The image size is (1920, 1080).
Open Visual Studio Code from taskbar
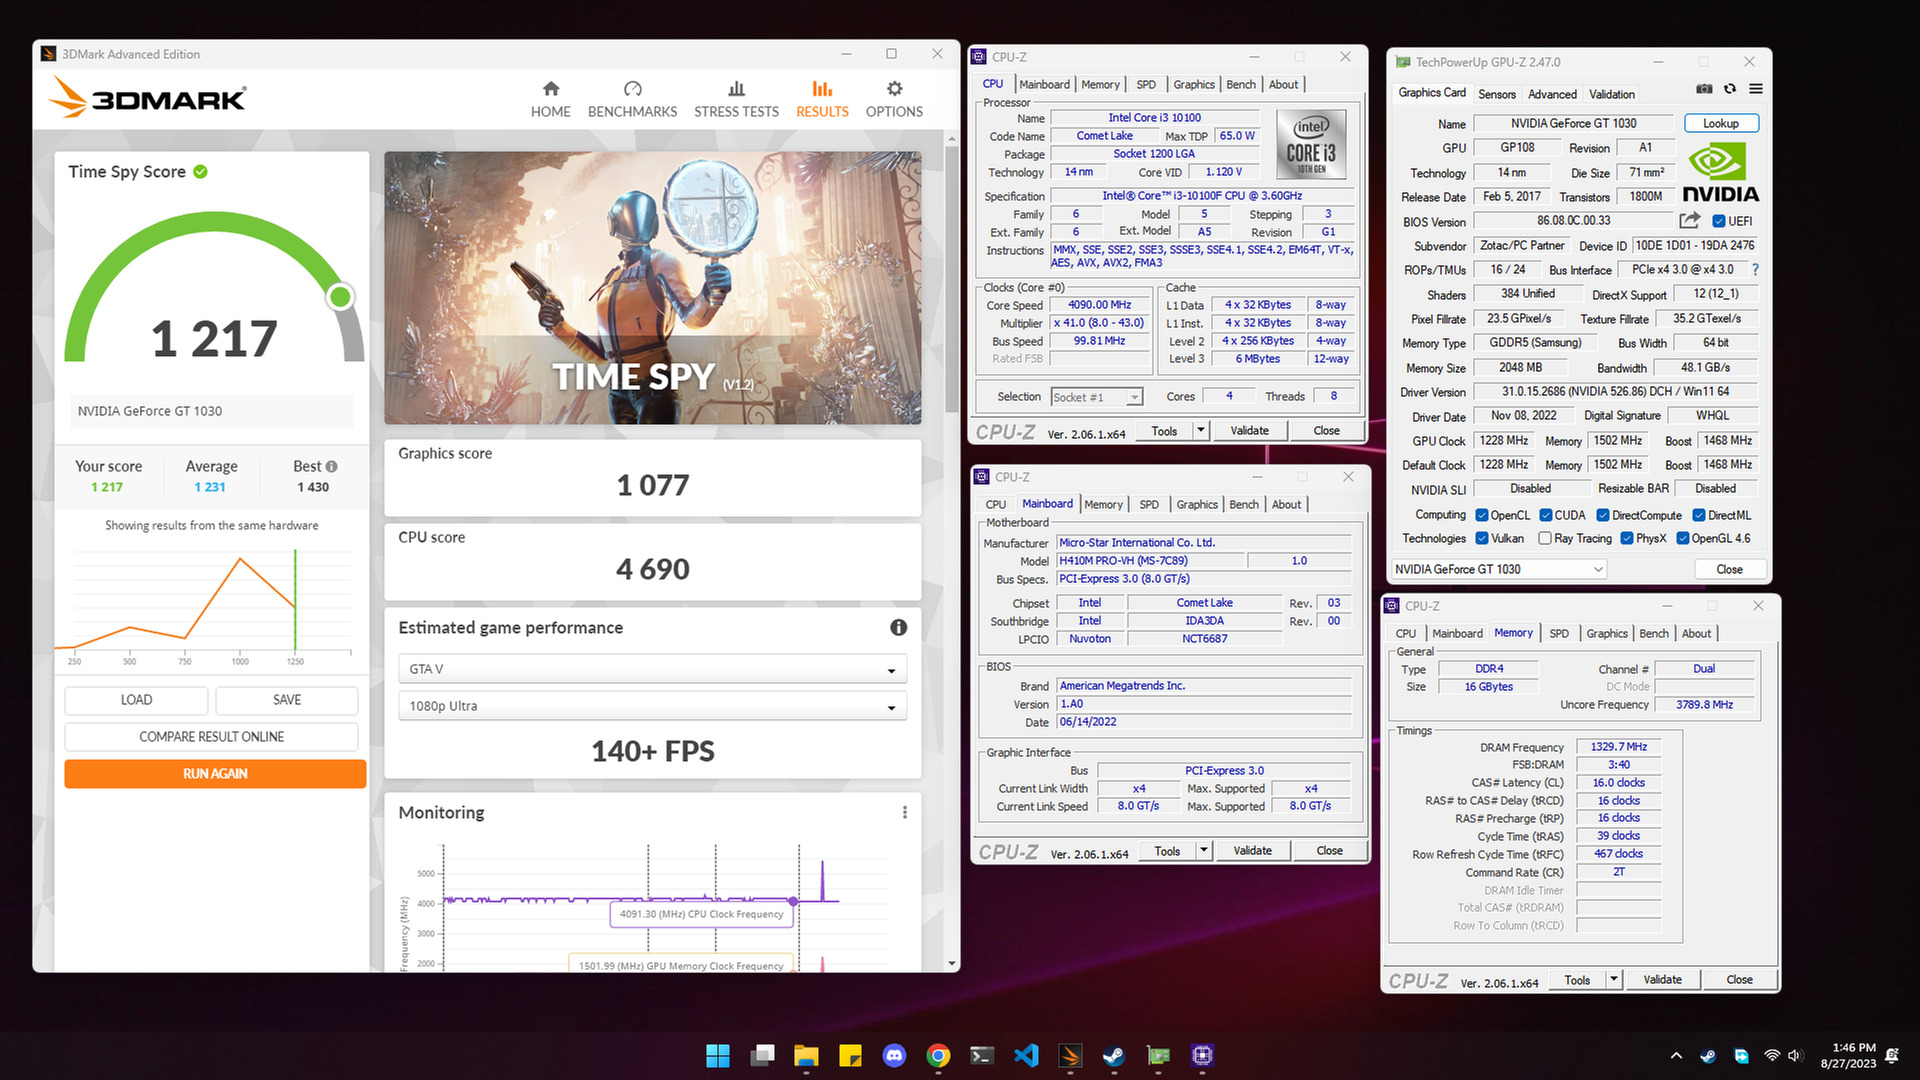point(1026,1055)
